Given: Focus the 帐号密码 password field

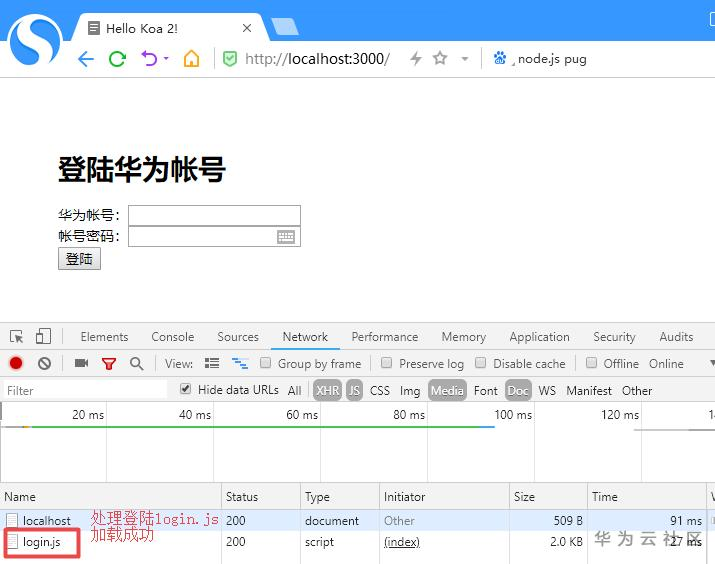Looking at the screenshot, I should click(214, 237).
